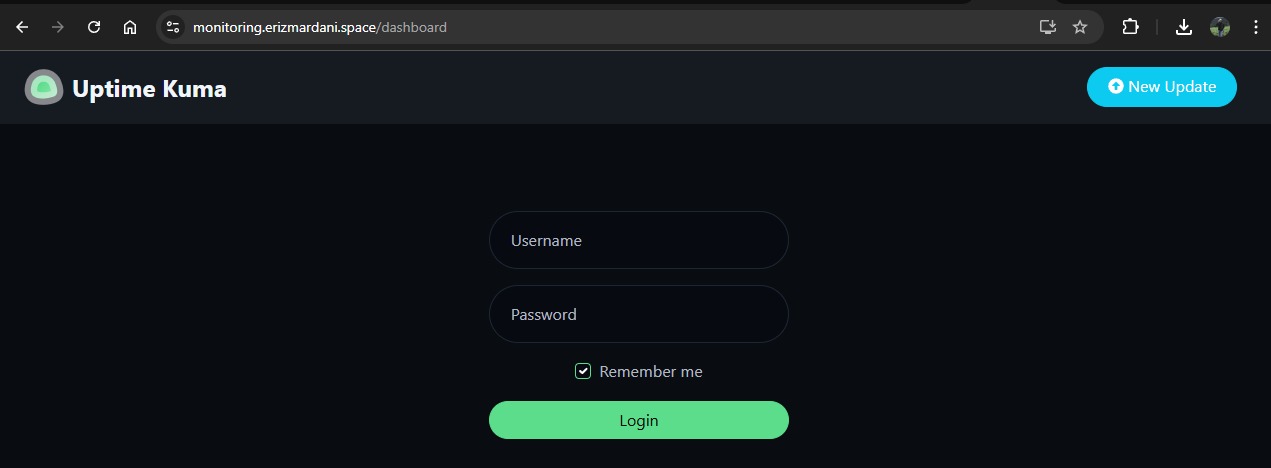
Task: Click the Remember me label text
Action: click(651, 372)
